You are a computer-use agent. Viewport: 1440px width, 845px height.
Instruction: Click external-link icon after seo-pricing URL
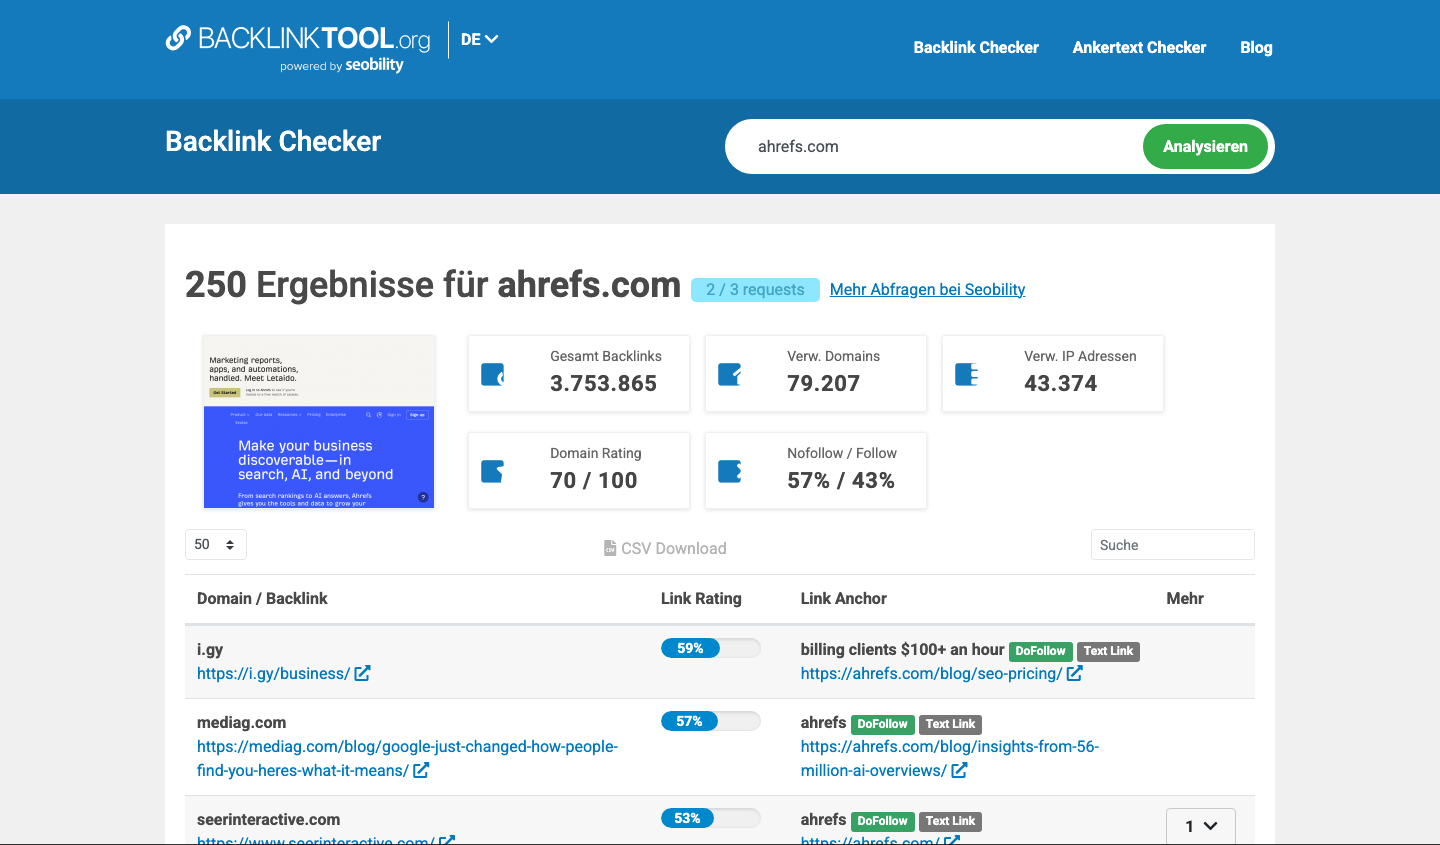[1074, 673]
